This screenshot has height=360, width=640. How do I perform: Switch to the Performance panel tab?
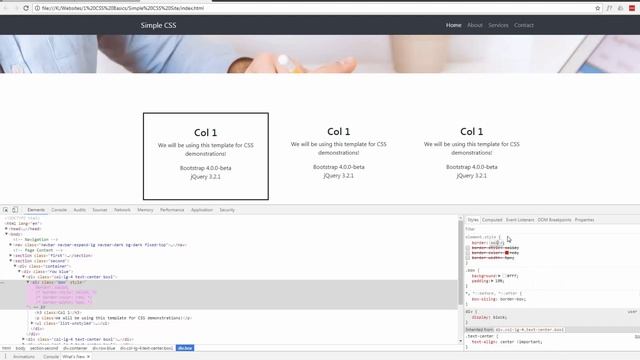172,210
